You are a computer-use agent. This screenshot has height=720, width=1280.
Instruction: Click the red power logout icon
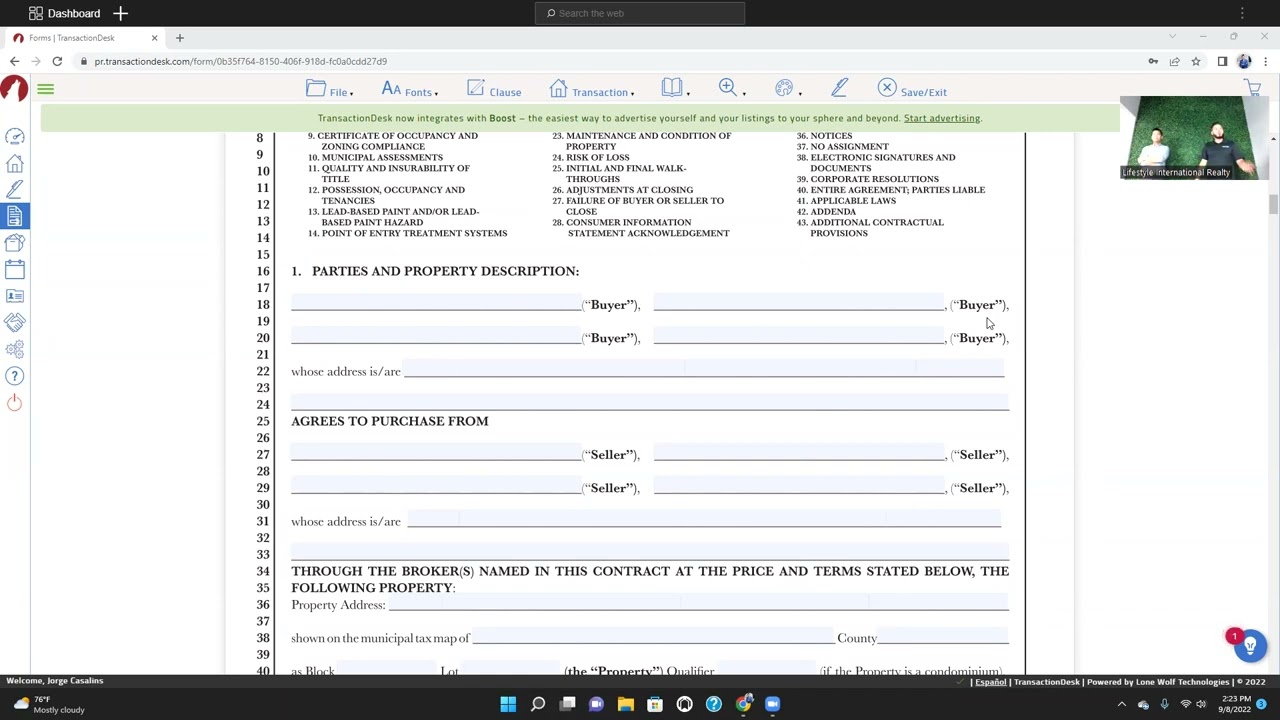pos(15,402)
